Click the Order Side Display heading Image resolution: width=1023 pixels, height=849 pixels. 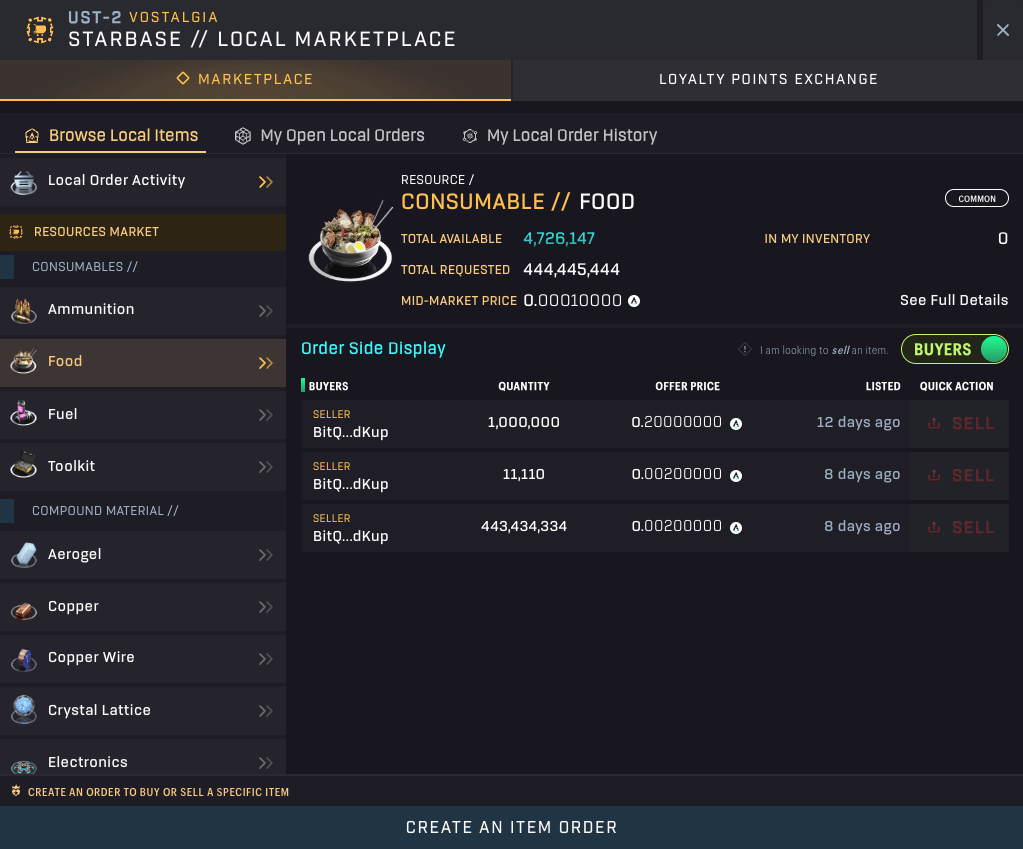[373, 348]
